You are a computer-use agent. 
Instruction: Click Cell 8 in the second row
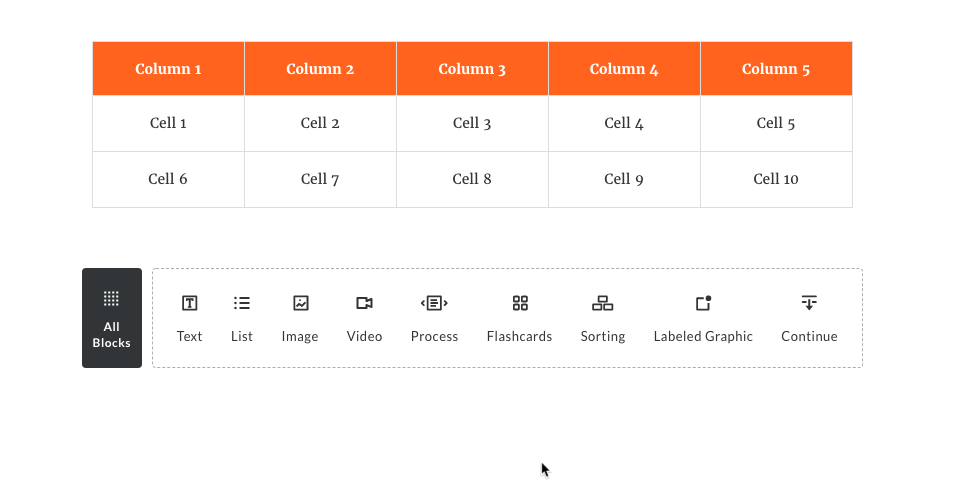(472, 179)
